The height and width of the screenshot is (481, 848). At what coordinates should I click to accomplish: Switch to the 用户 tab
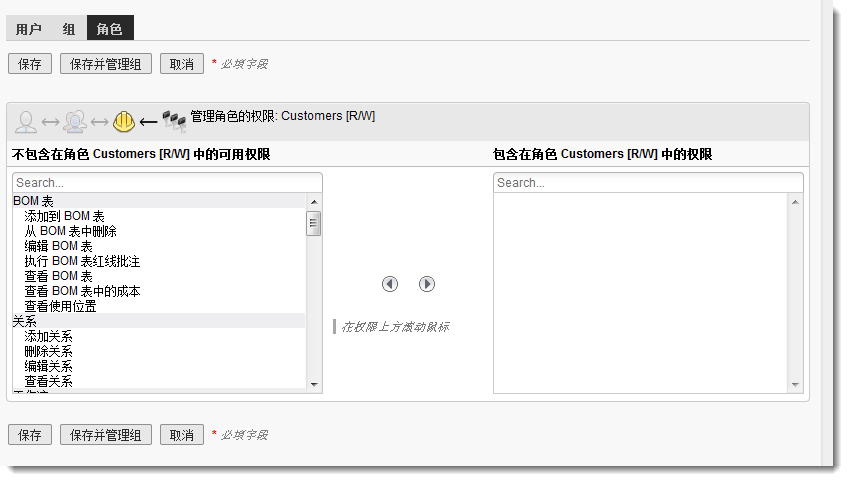(29, 29)
